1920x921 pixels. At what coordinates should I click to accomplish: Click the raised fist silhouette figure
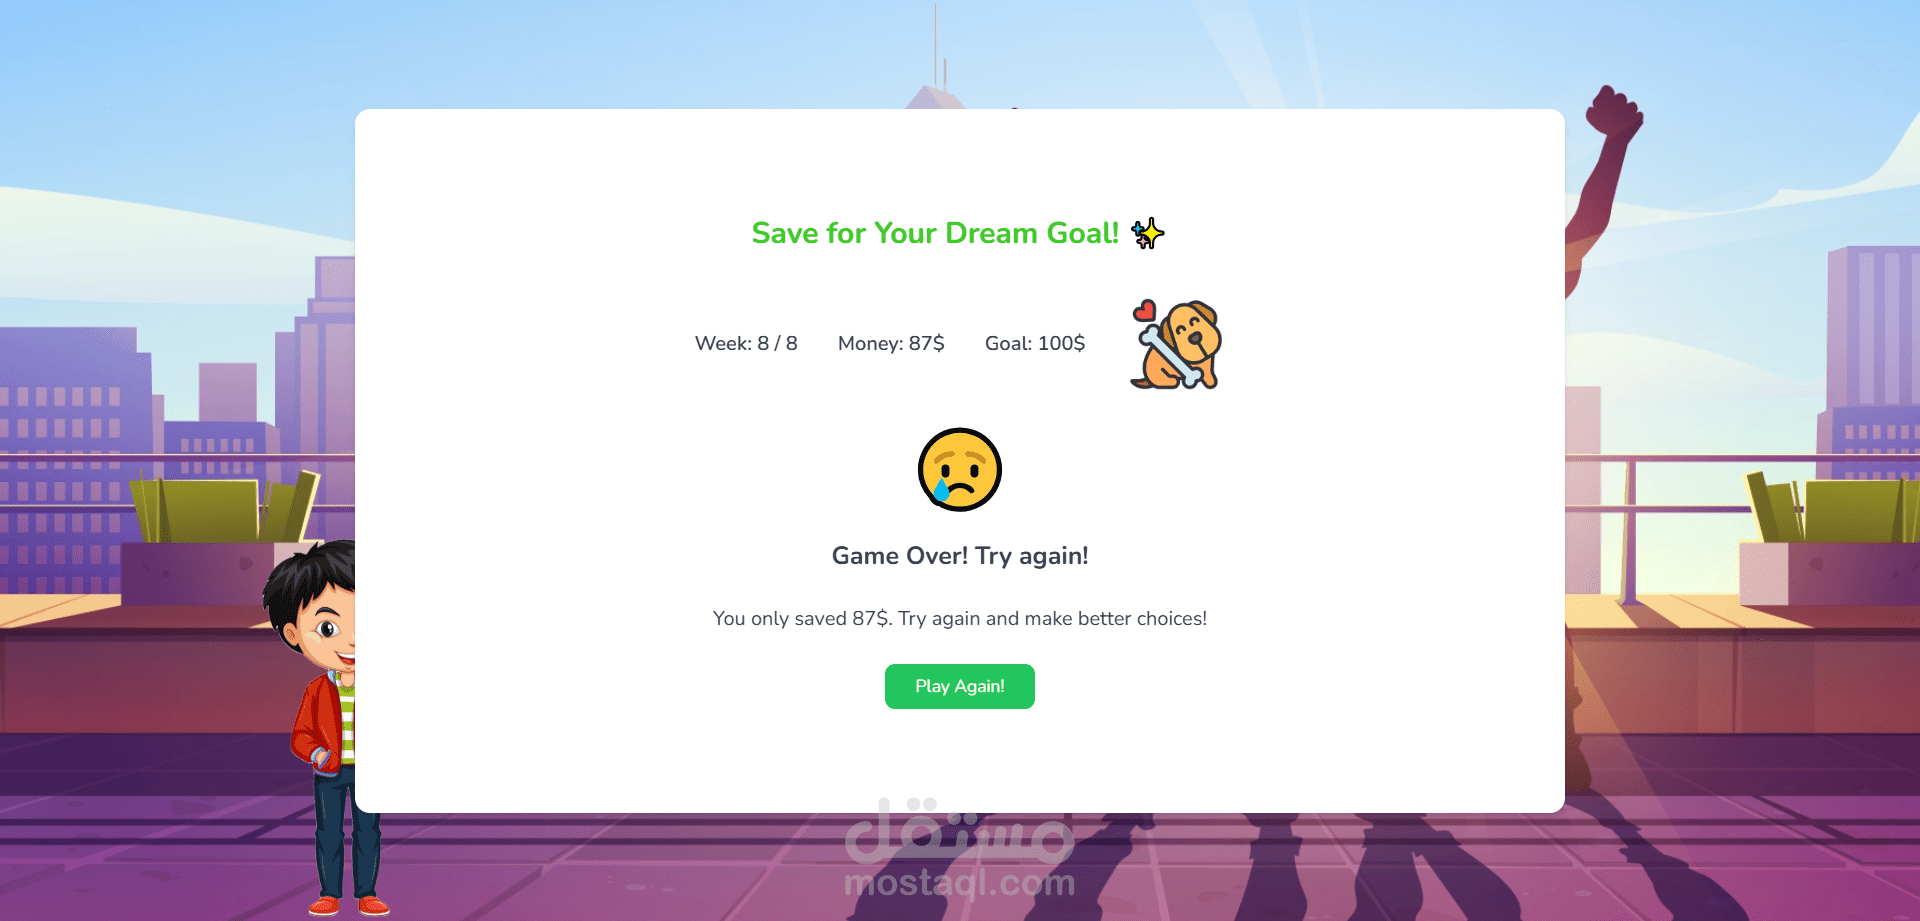point(1603,190)
